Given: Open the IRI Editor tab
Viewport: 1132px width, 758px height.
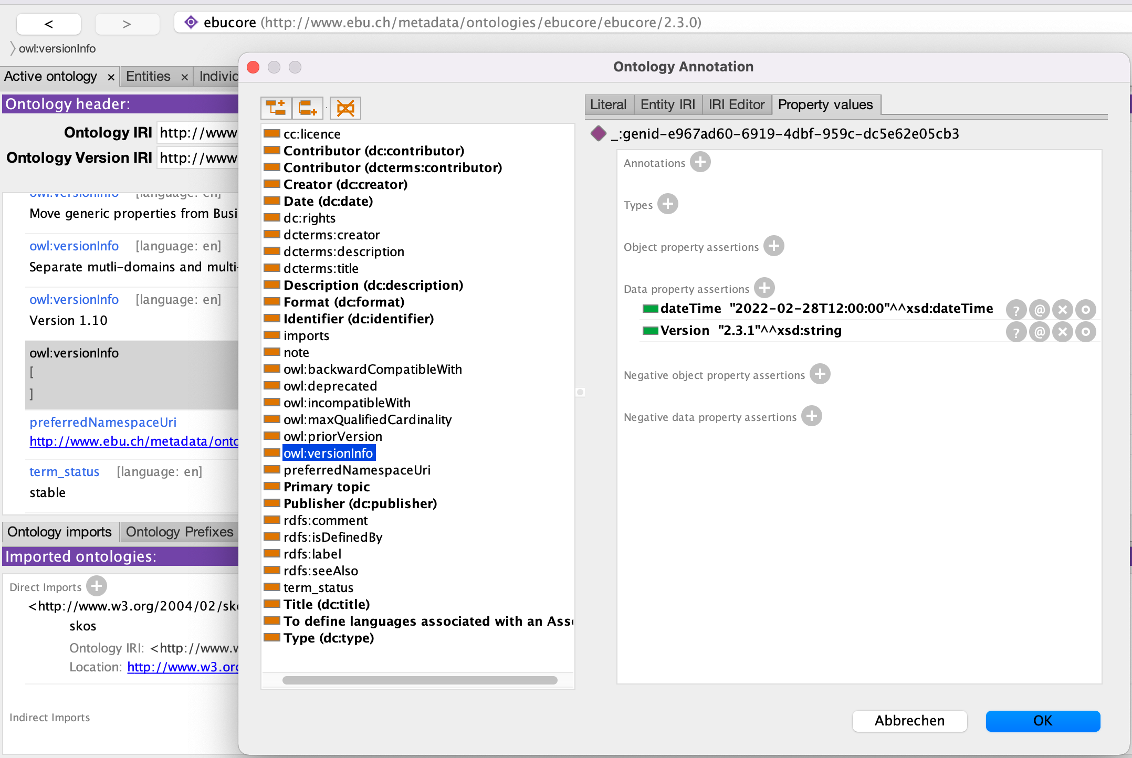Looking at the screenshot, I should pos(736,105).
